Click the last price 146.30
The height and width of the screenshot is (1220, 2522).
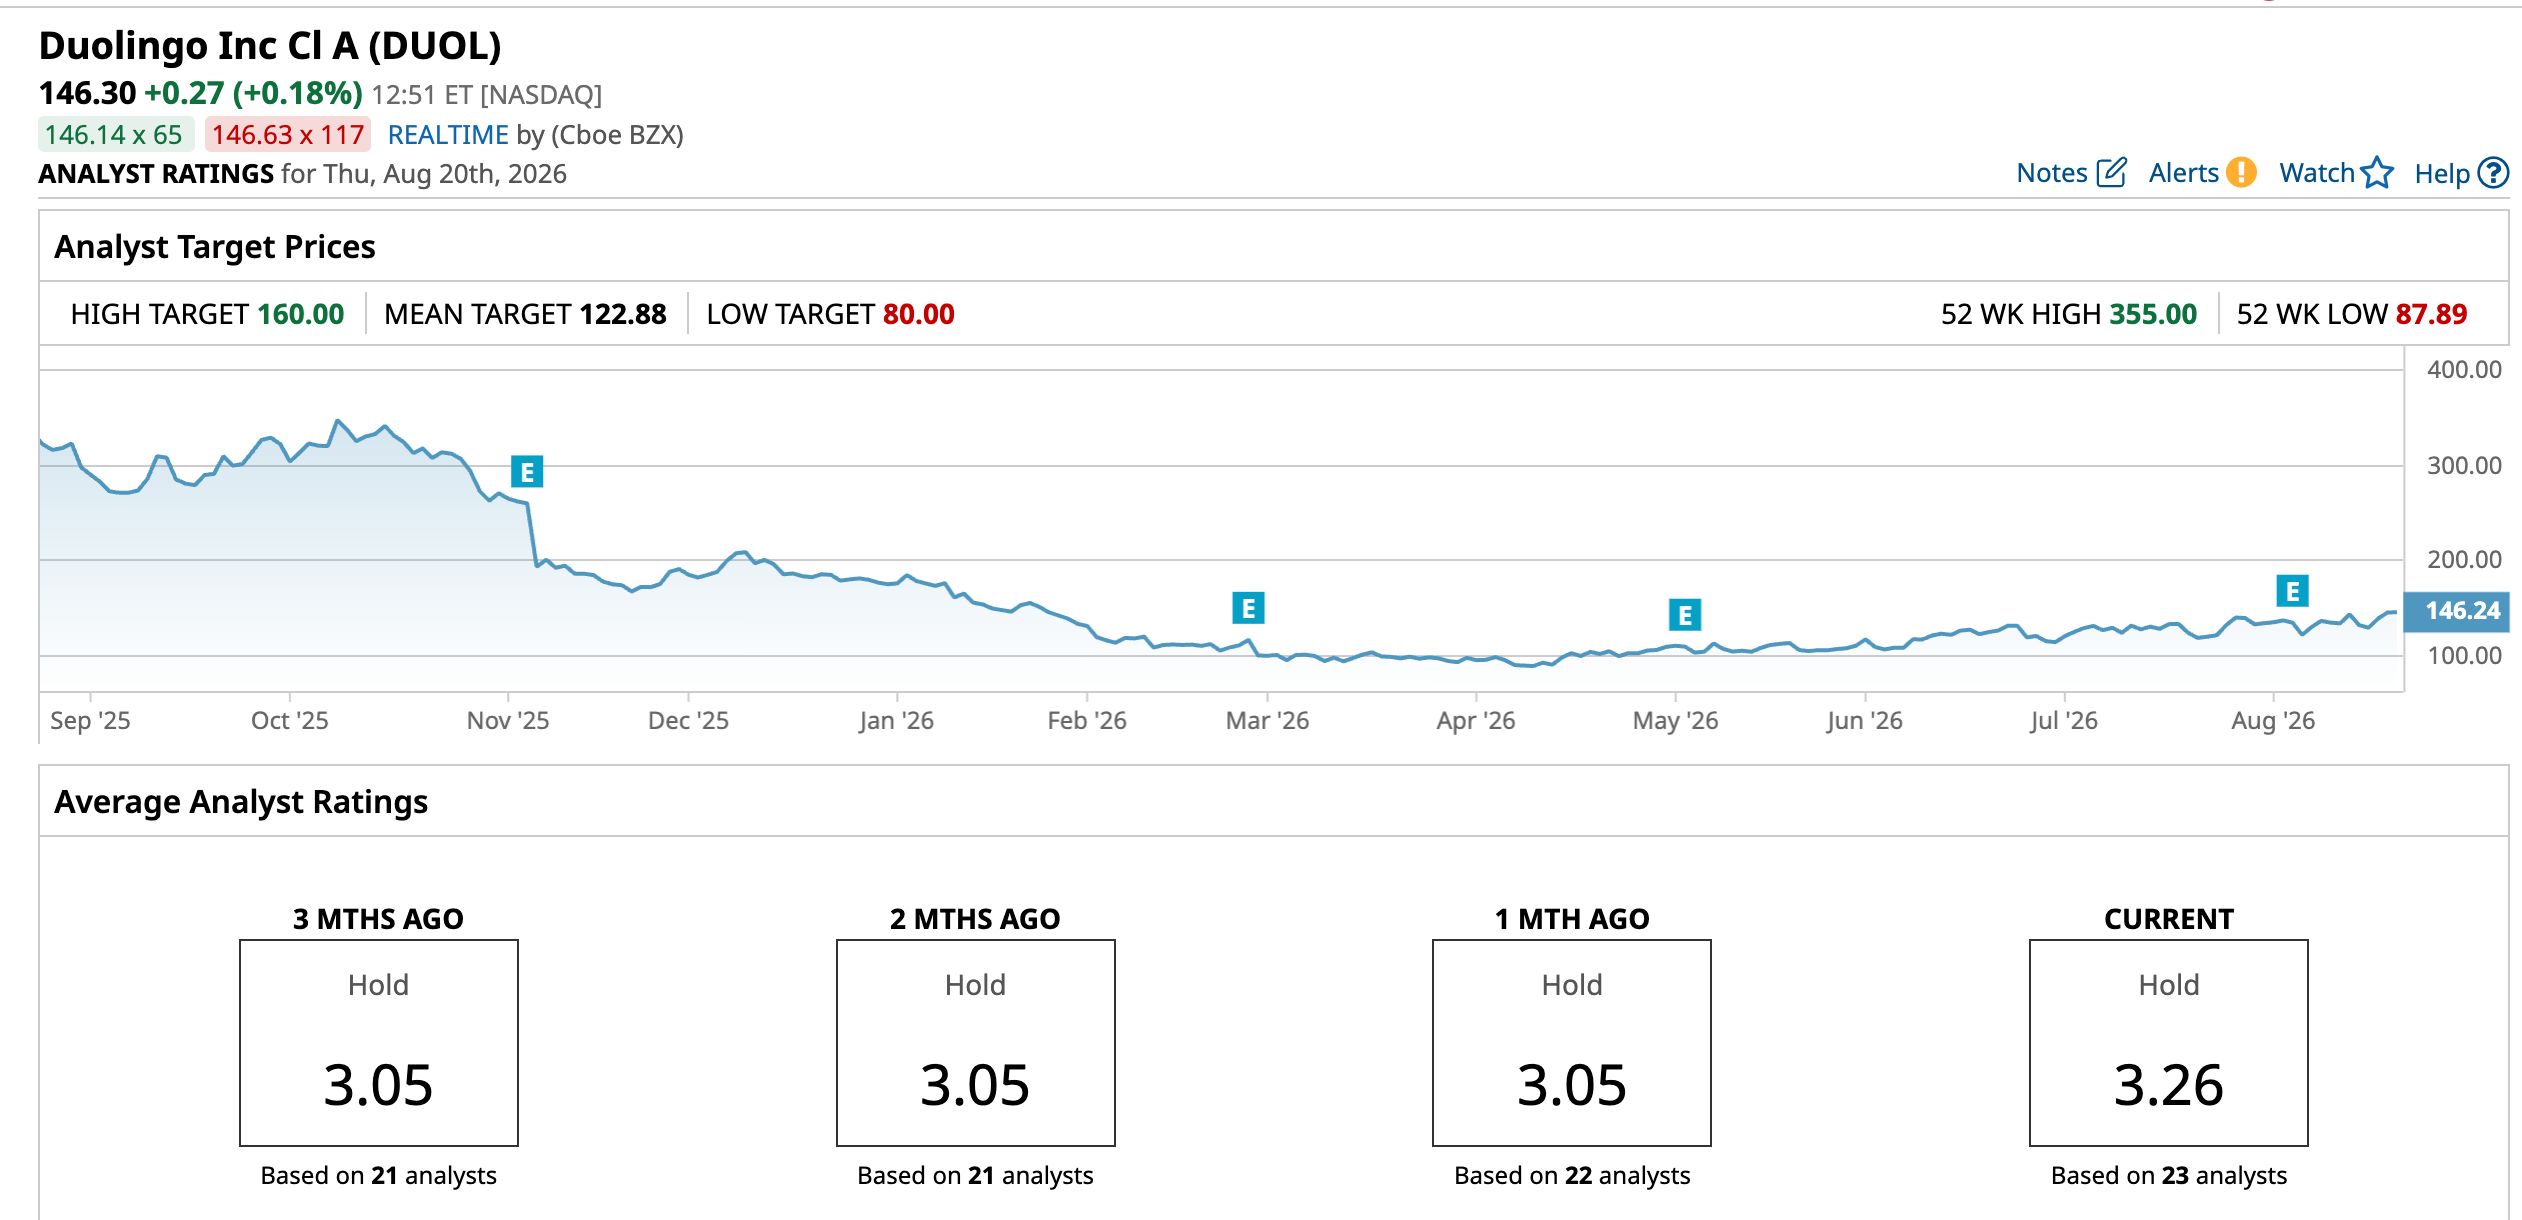[87, 93]
